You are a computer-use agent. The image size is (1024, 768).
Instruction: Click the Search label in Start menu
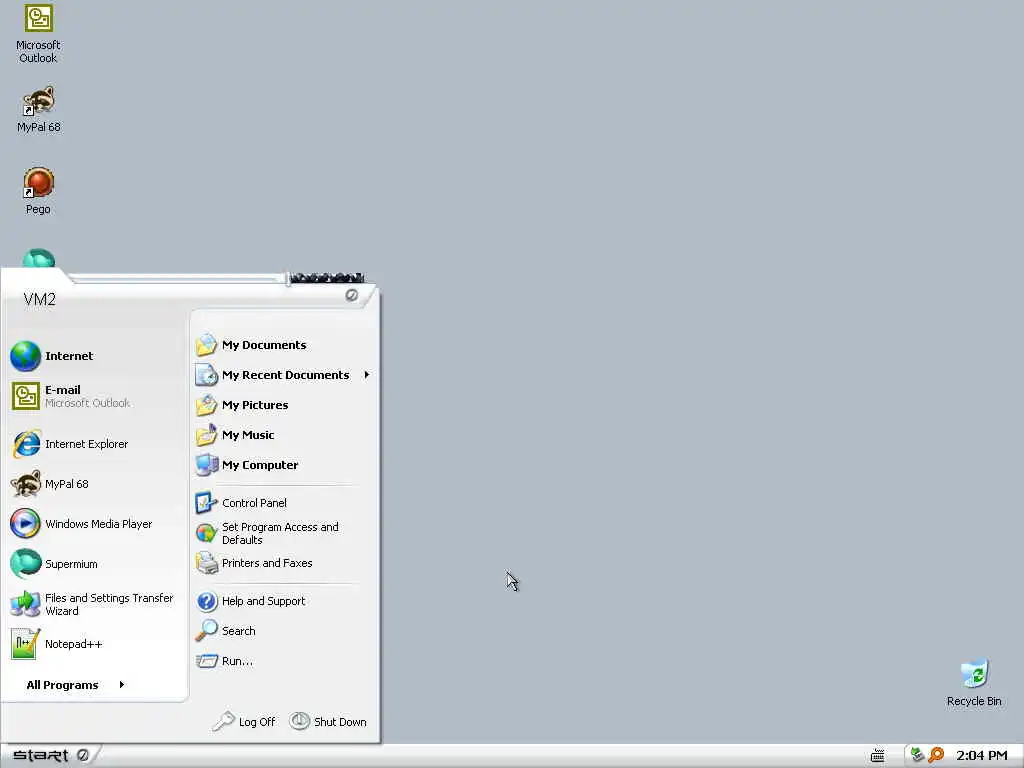(238, 631)
